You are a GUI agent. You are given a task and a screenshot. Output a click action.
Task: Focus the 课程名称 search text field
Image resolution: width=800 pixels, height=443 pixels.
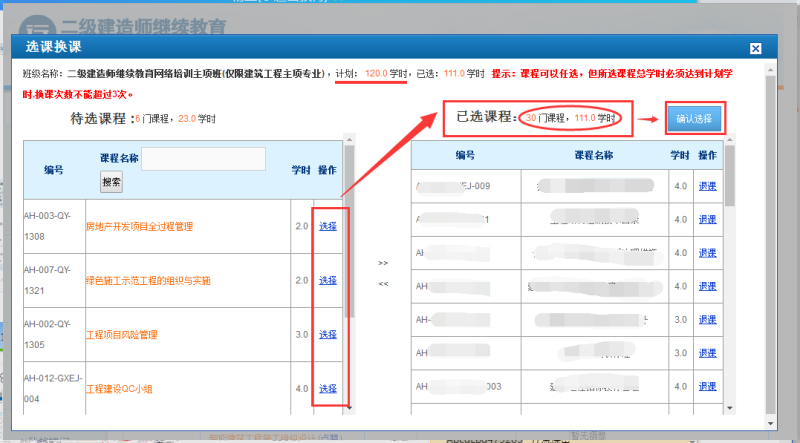(x=203, y=159)
